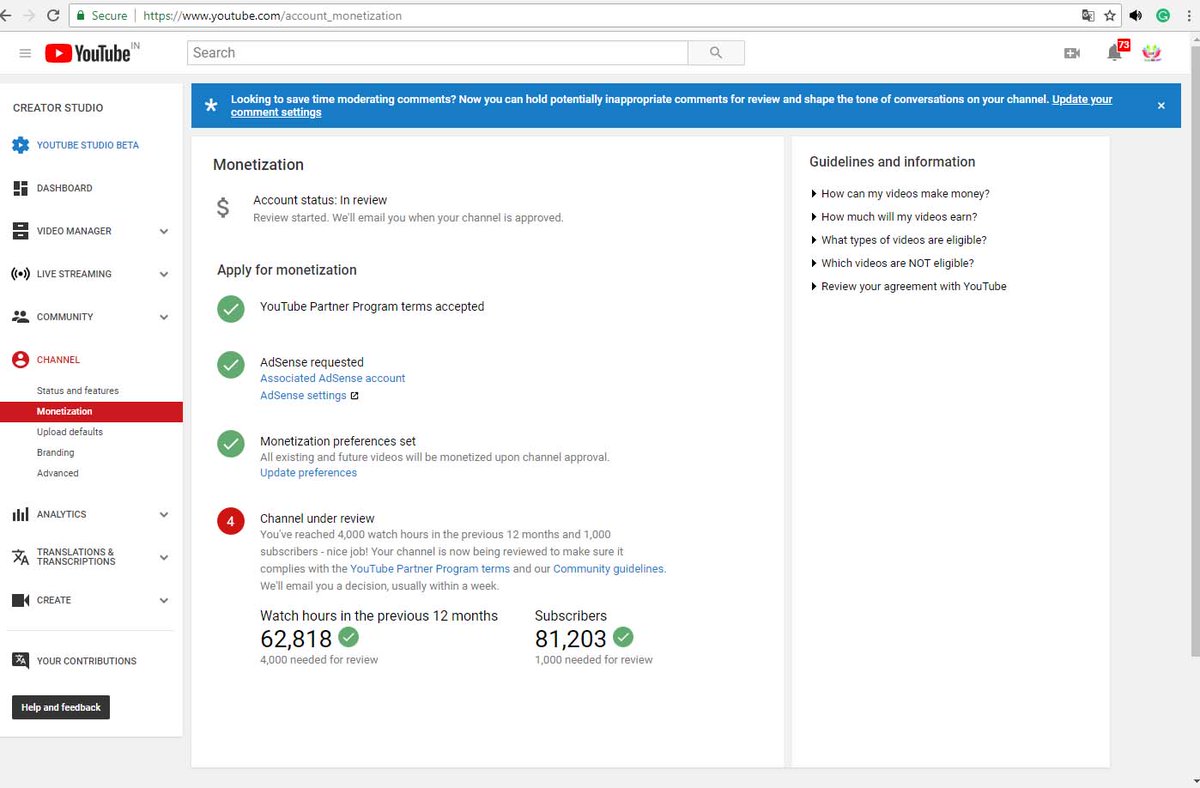Click the Partner Program terms accepted checkmark

click(231, 308)
